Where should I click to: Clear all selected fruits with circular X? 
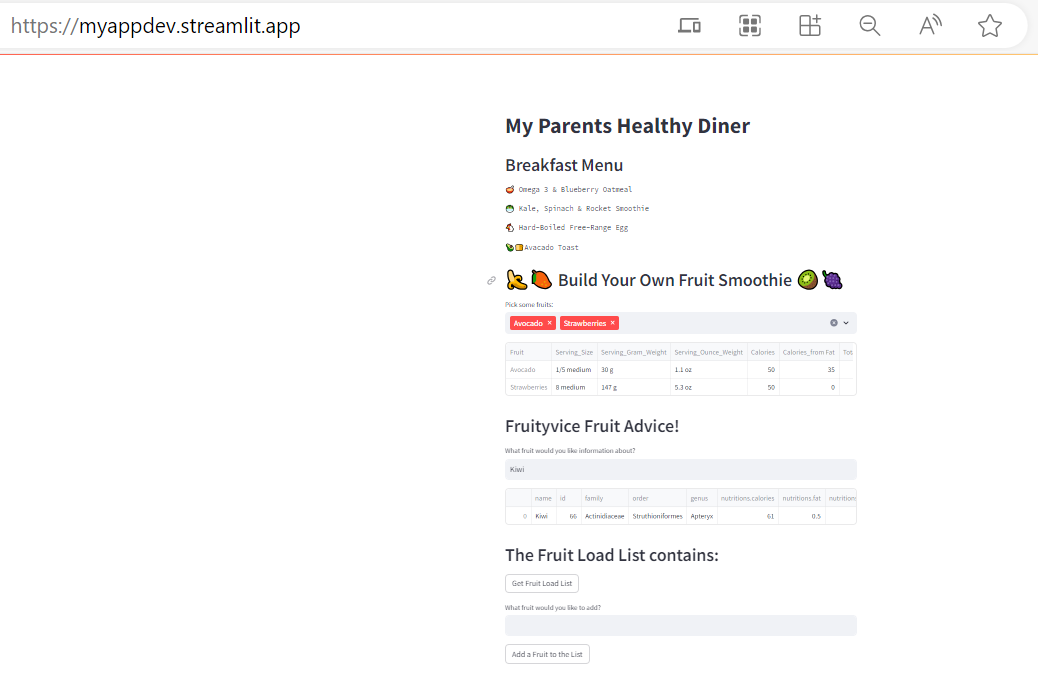point(834,323)
